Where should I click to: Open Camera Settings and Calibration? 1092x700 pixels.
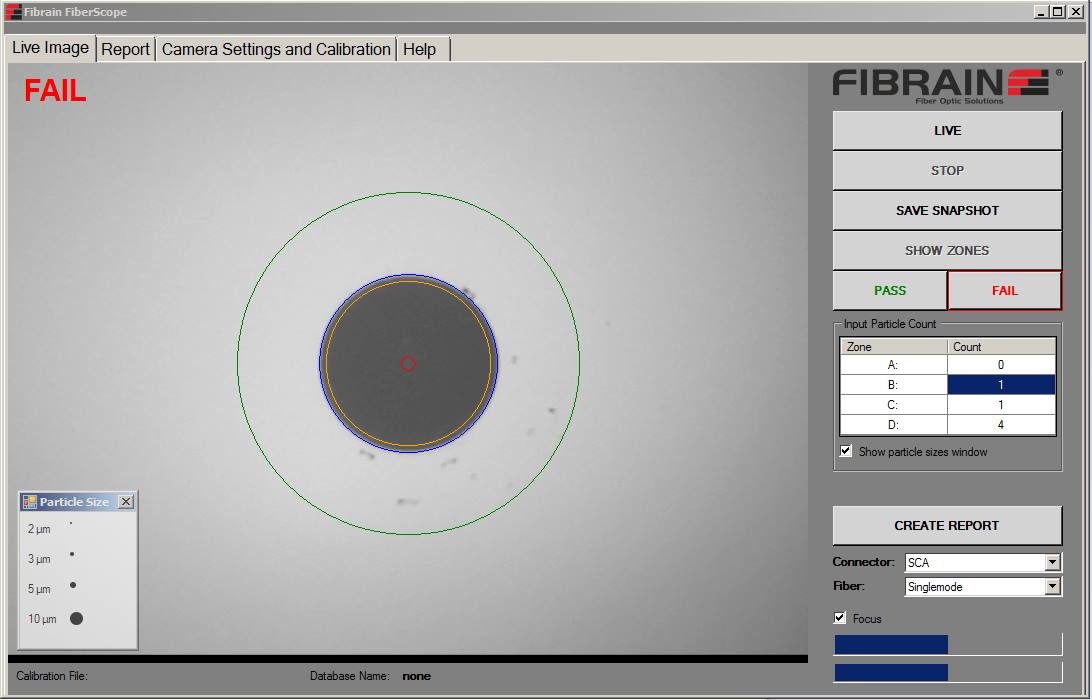pyautogui.click(x=276, y=48)
